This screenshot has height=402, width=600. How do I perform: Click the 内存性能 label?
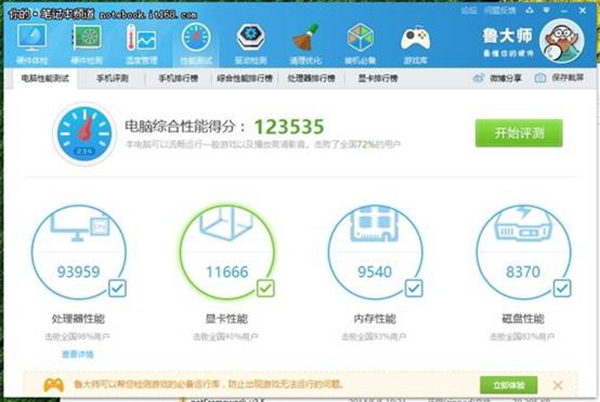(x=375, y=318)
